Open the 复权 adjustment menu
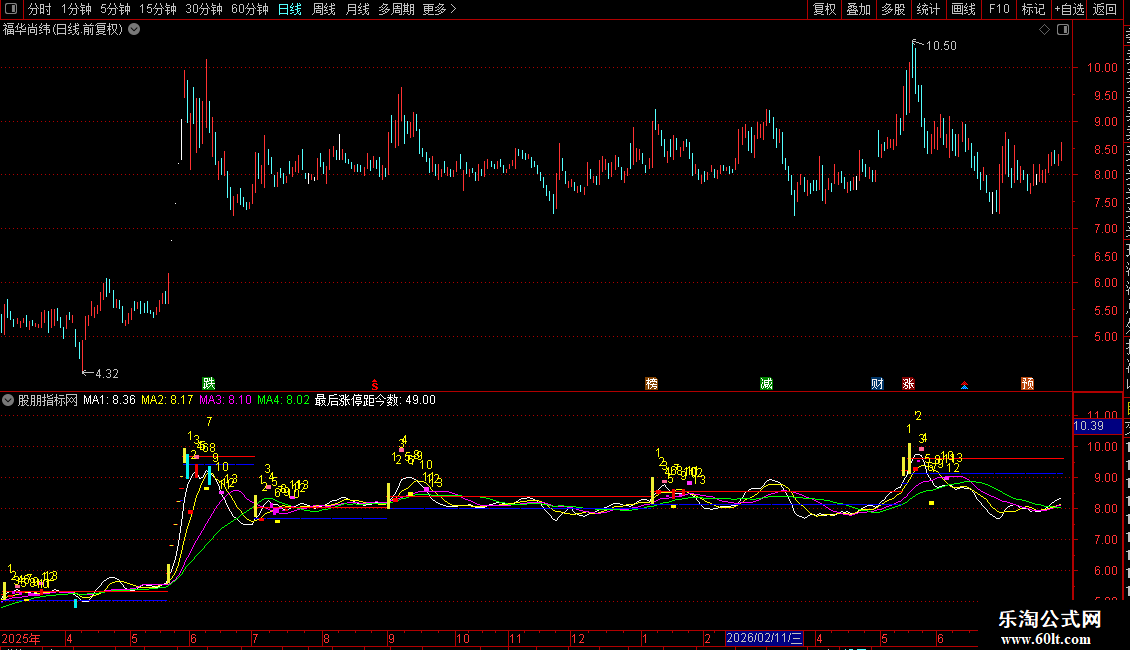The image size is (1130, 650). coord(824,9)
